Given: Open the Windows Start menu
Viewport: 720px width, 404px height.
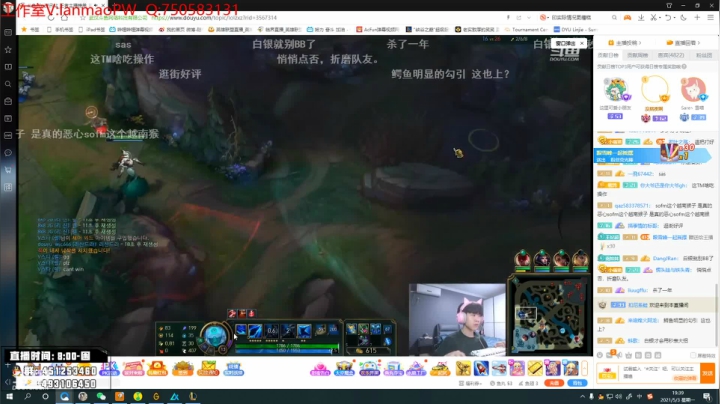Looking at the screenshot, I should 9,396.
